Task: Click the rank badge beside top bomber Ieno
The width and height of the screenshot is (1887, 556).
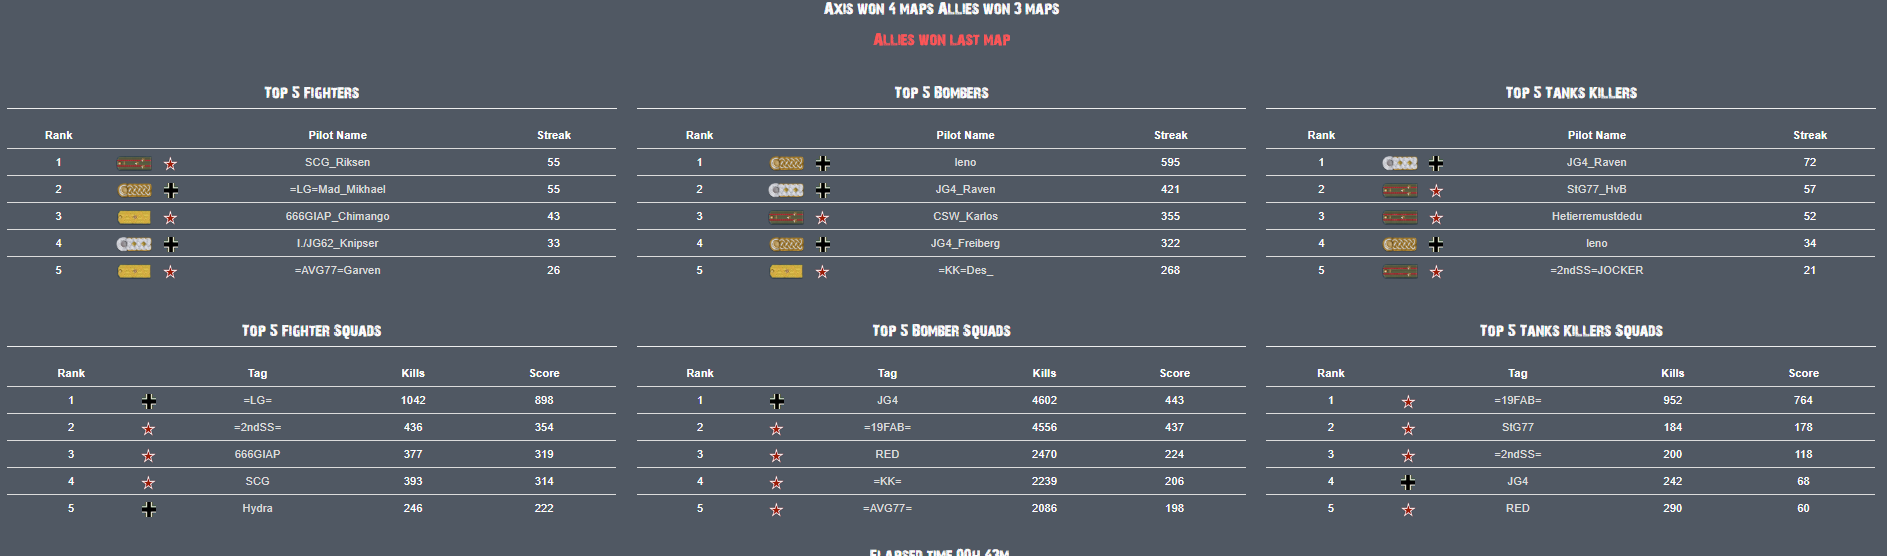Action: (x=786, y=163)
